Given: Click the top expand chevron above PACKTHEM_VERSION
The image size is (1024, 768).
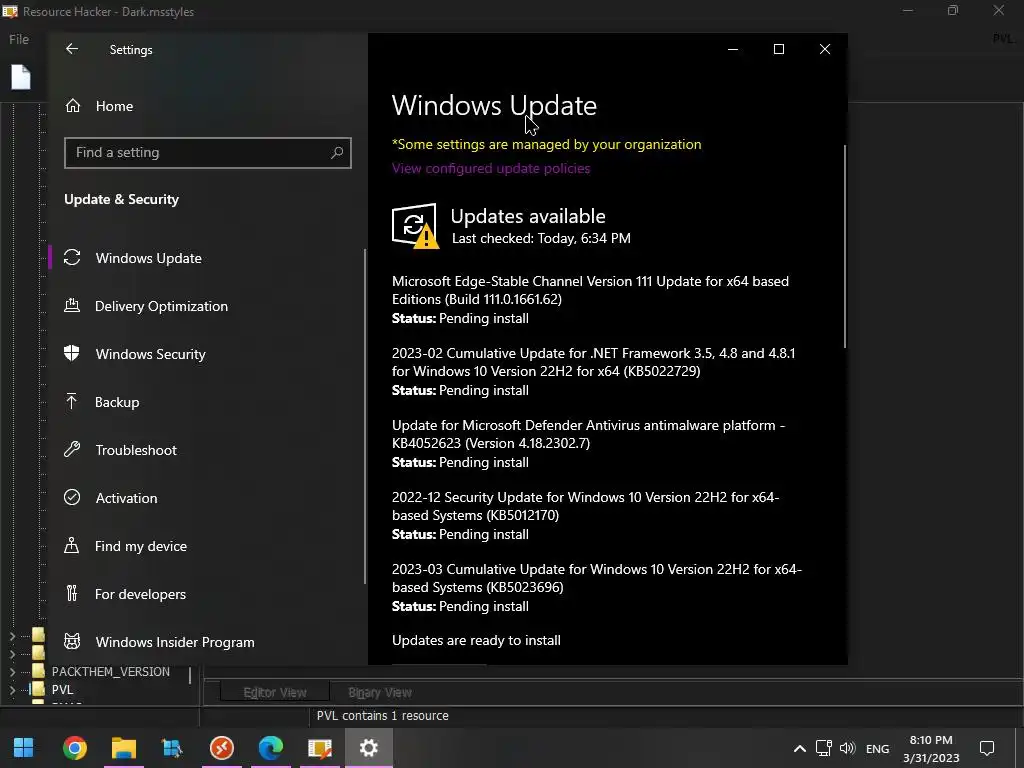Looking at the screenshot, I should pos(12,635).
